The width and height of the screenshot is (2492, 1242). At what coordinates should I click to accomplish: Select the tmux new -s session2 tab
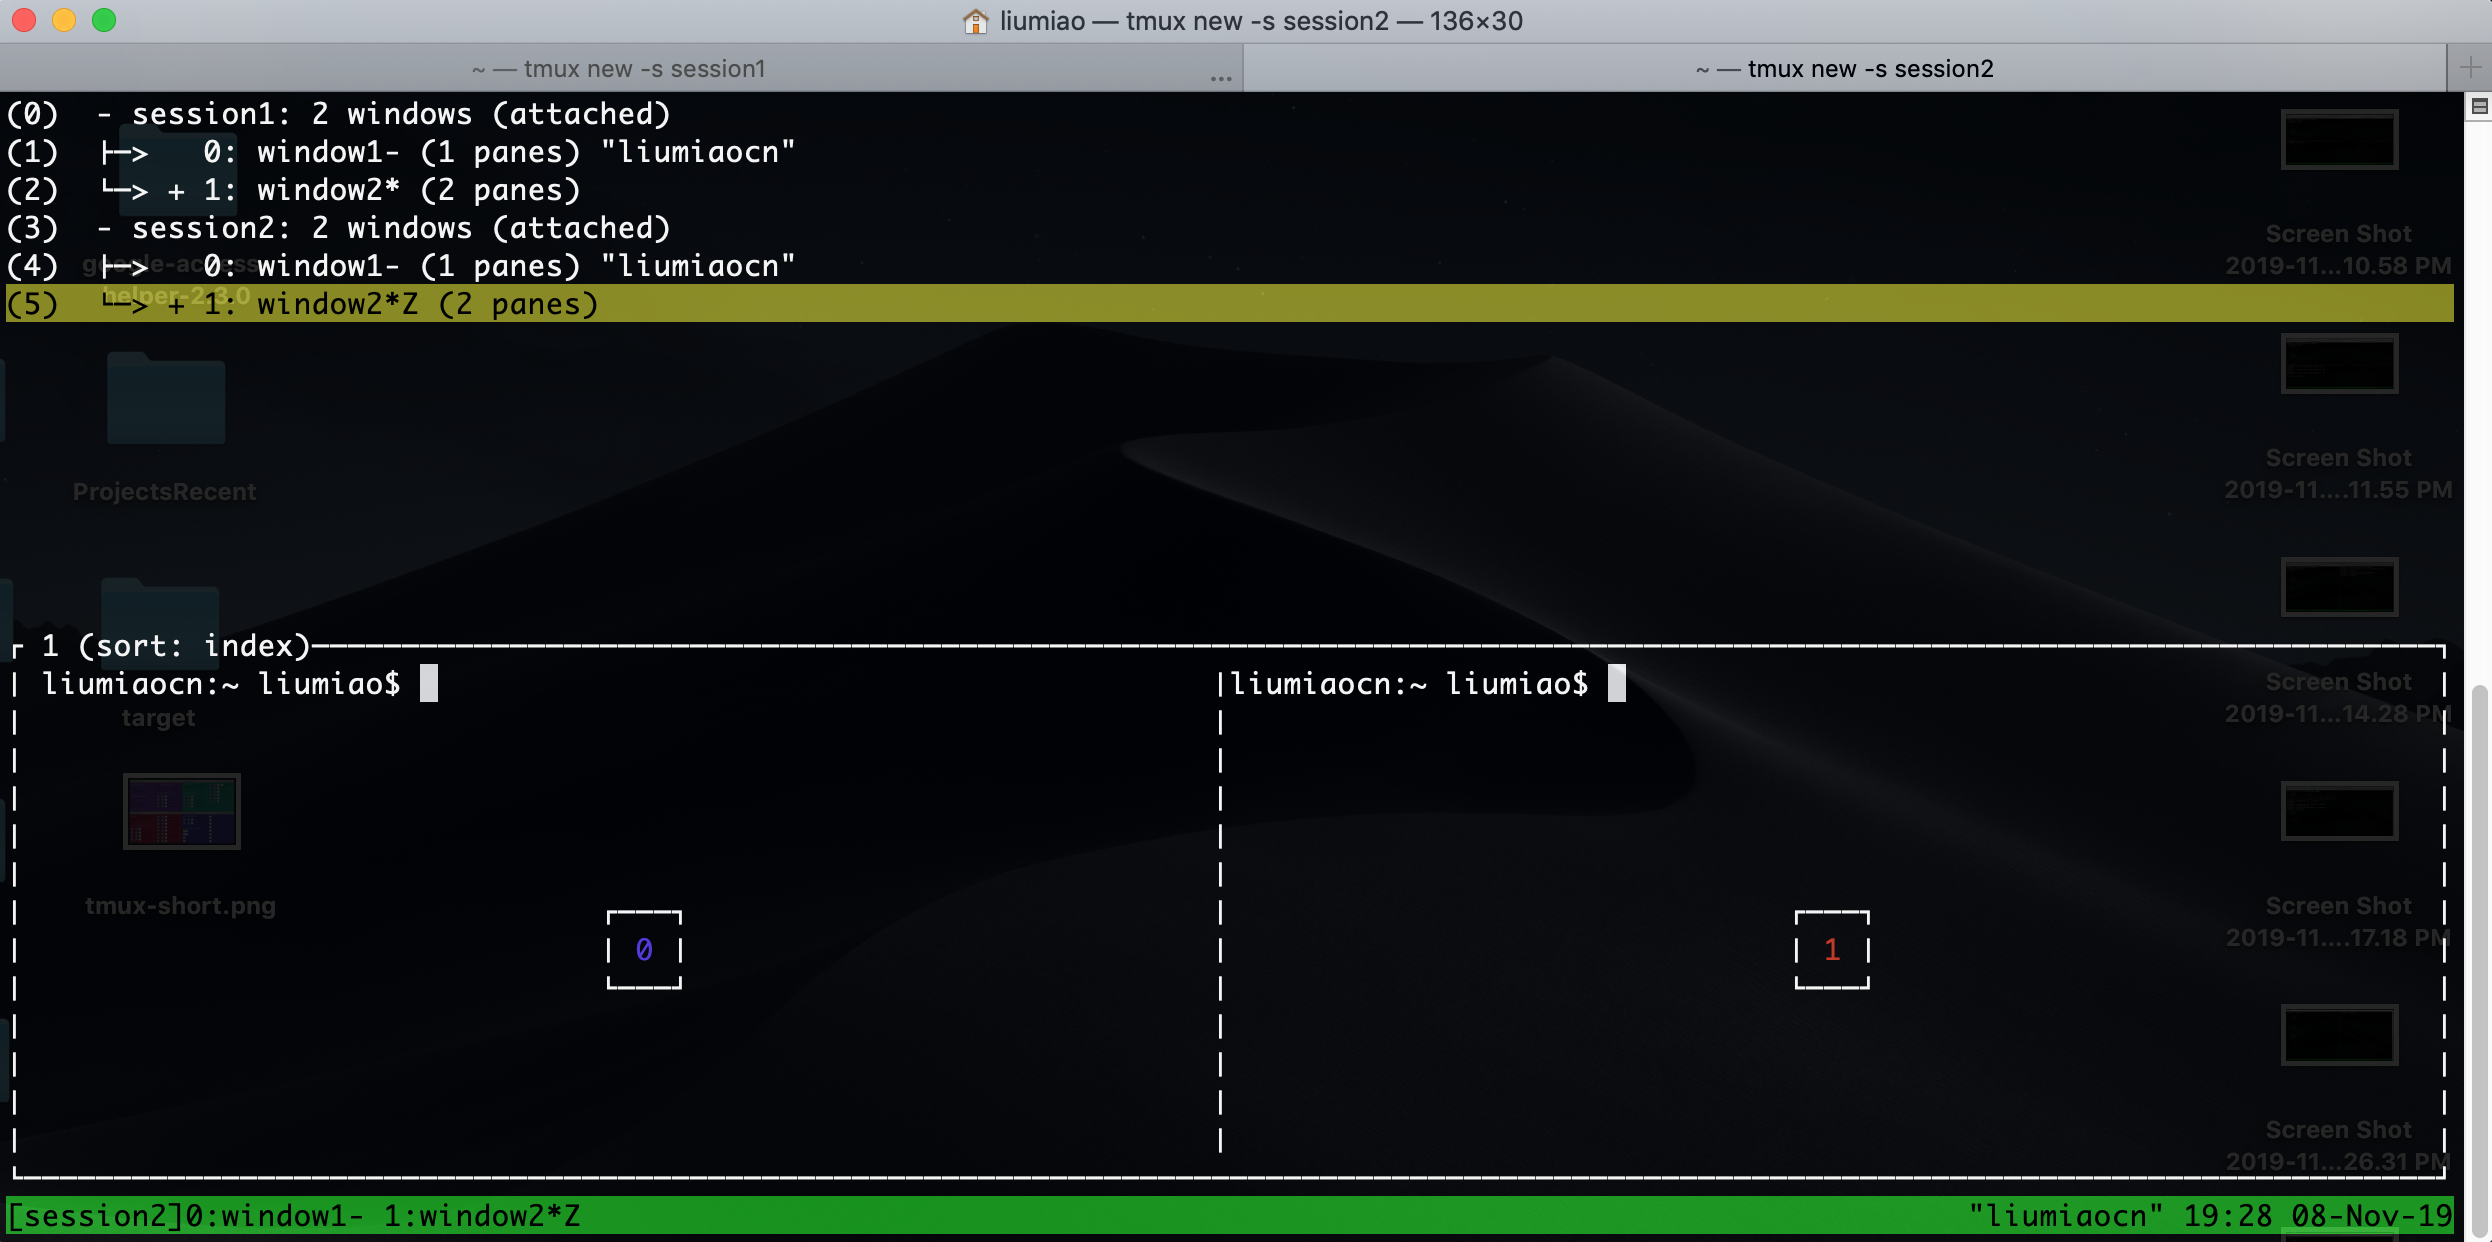pos(1845,68)
